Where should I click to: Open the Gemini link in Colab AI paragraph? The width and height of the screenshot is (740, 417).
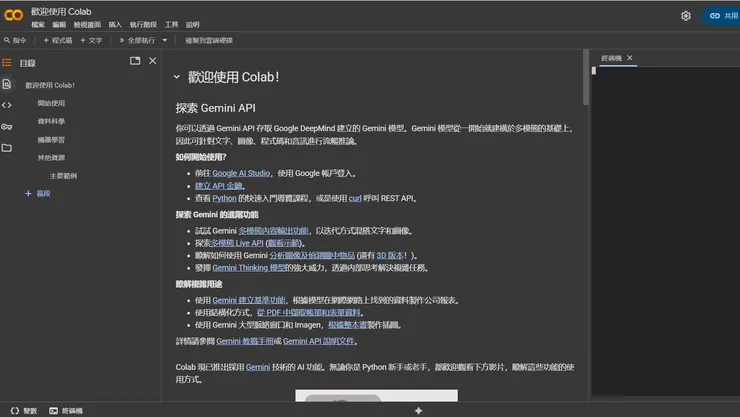tap(258, 367)
